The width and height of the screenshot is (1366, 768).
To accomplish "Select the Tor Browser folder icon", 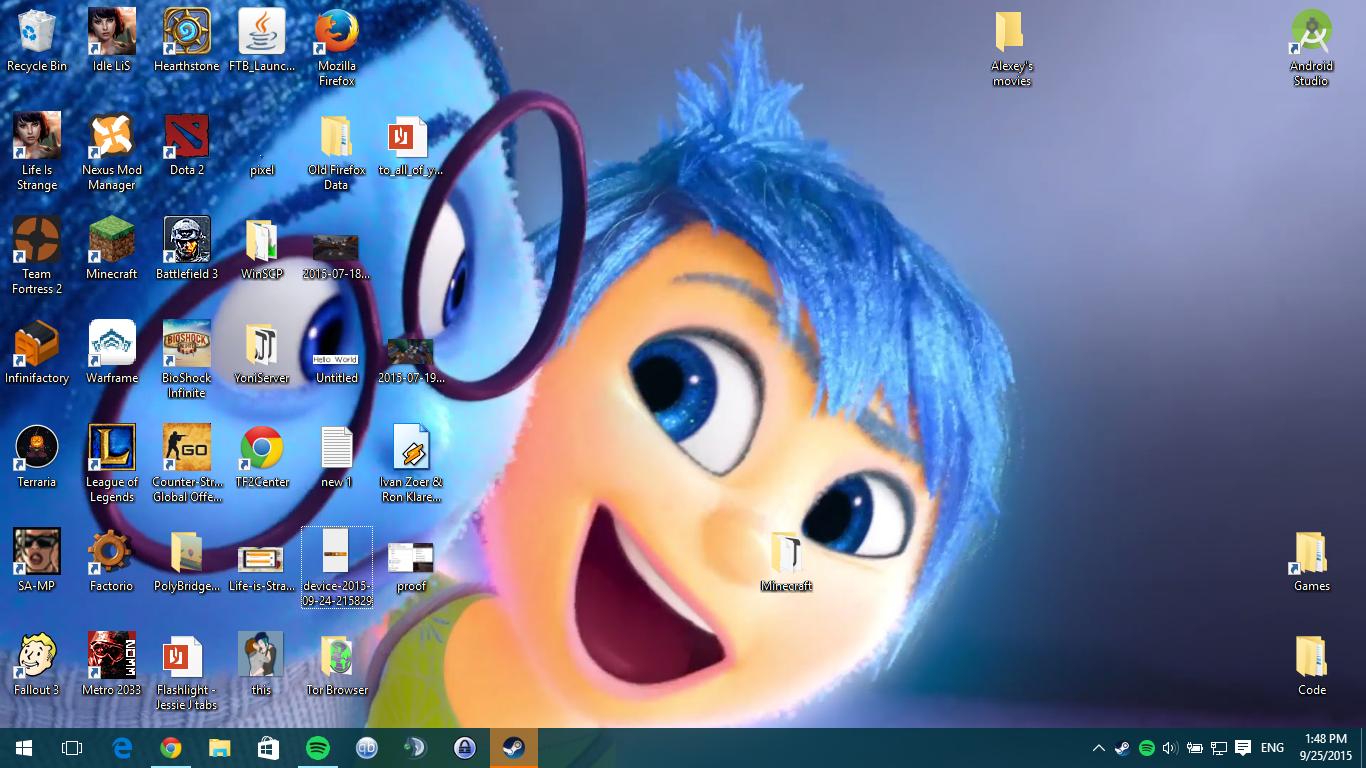I will coord(337,664).
